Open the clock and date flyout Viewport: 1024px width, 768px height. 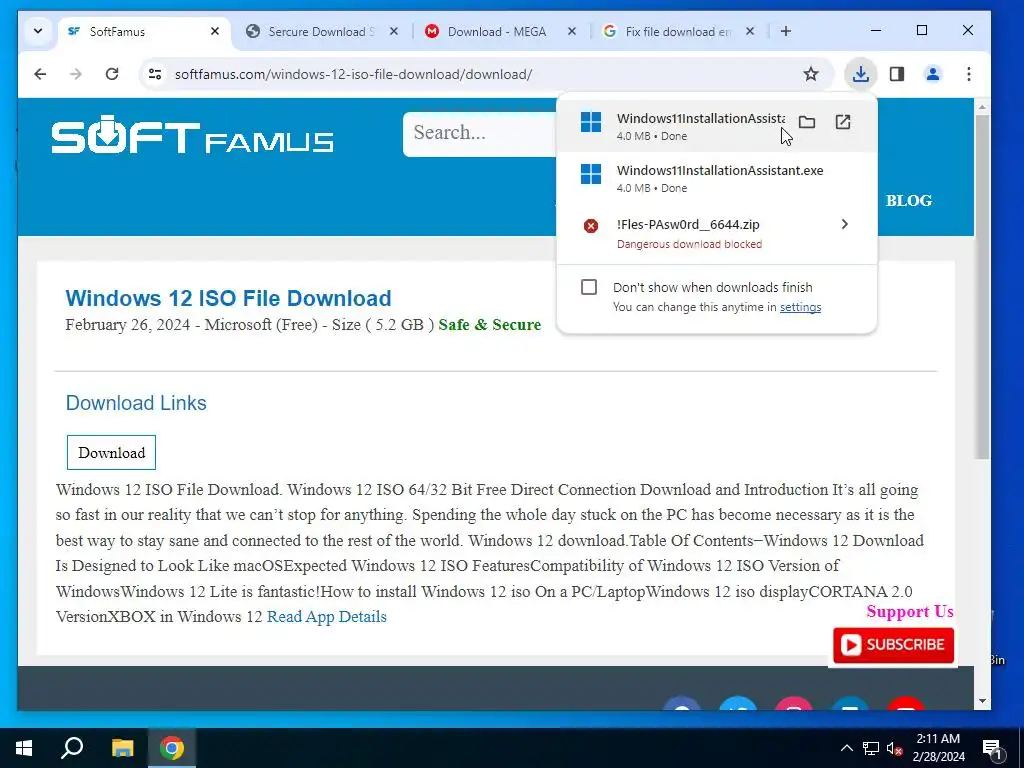(938, 748)
